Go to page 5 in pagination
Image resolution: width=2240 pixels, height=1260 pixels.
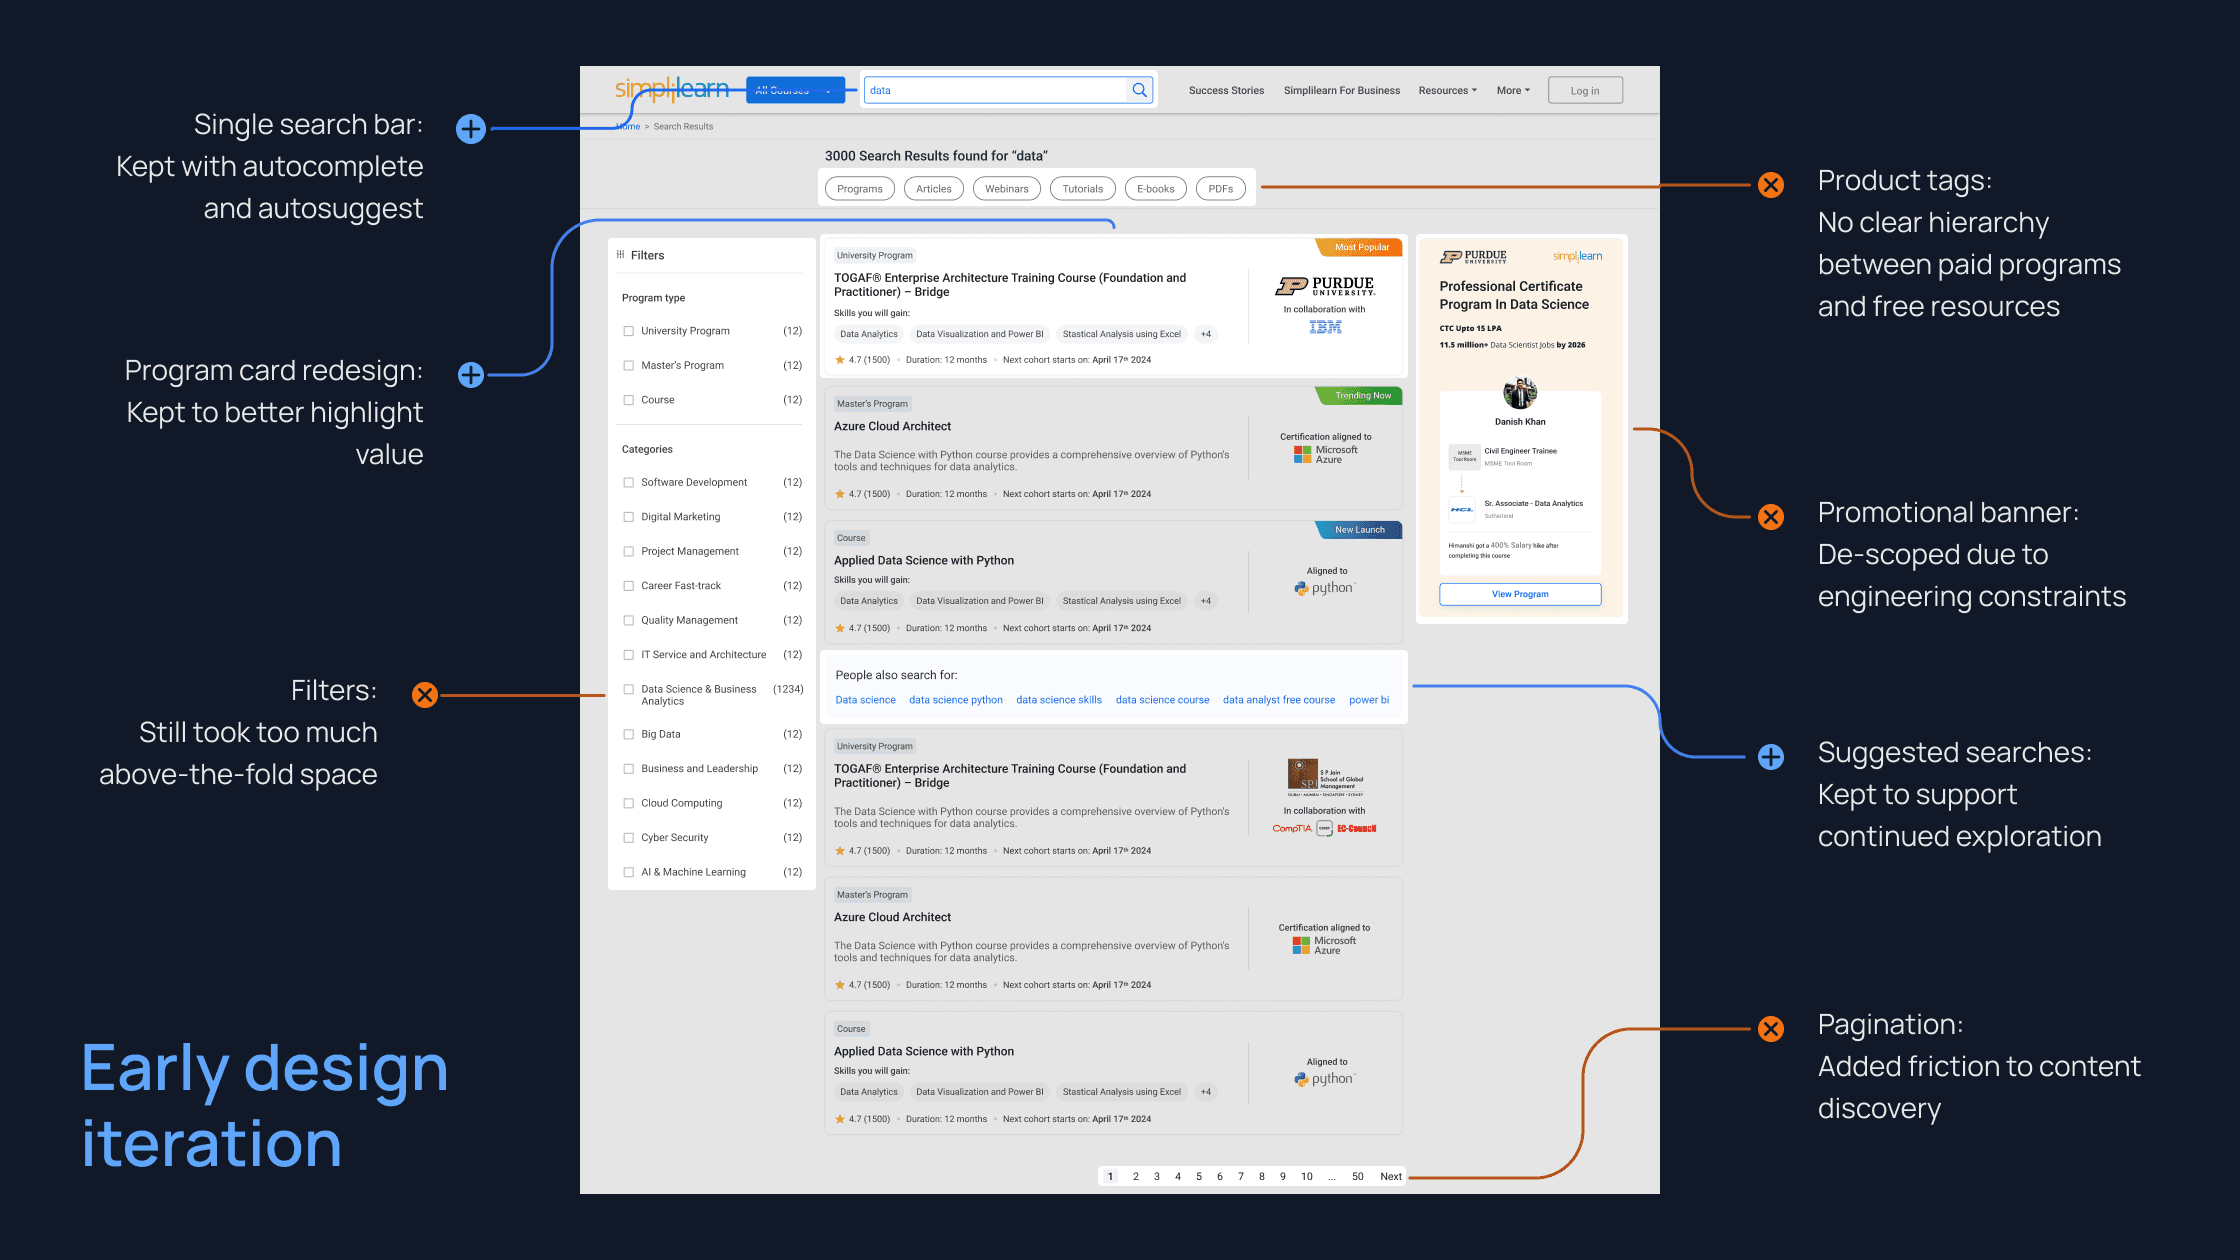tap(1199, 1176)
